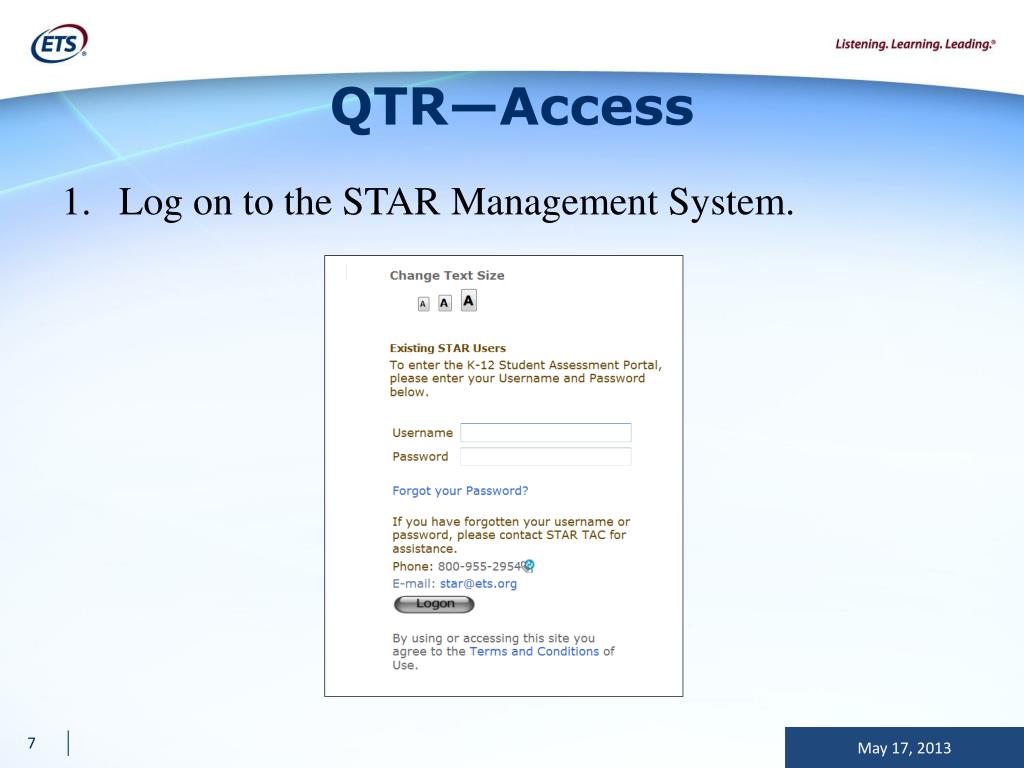Click the ETS logo
This screenshot has height=768, width=1024.
coord(59,43)
